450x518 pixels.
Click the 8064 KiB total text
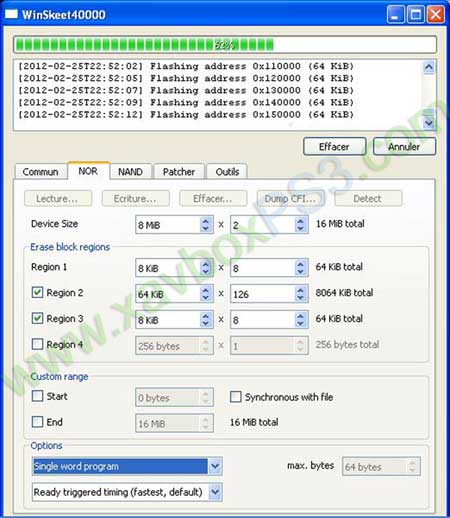point(344,293)
